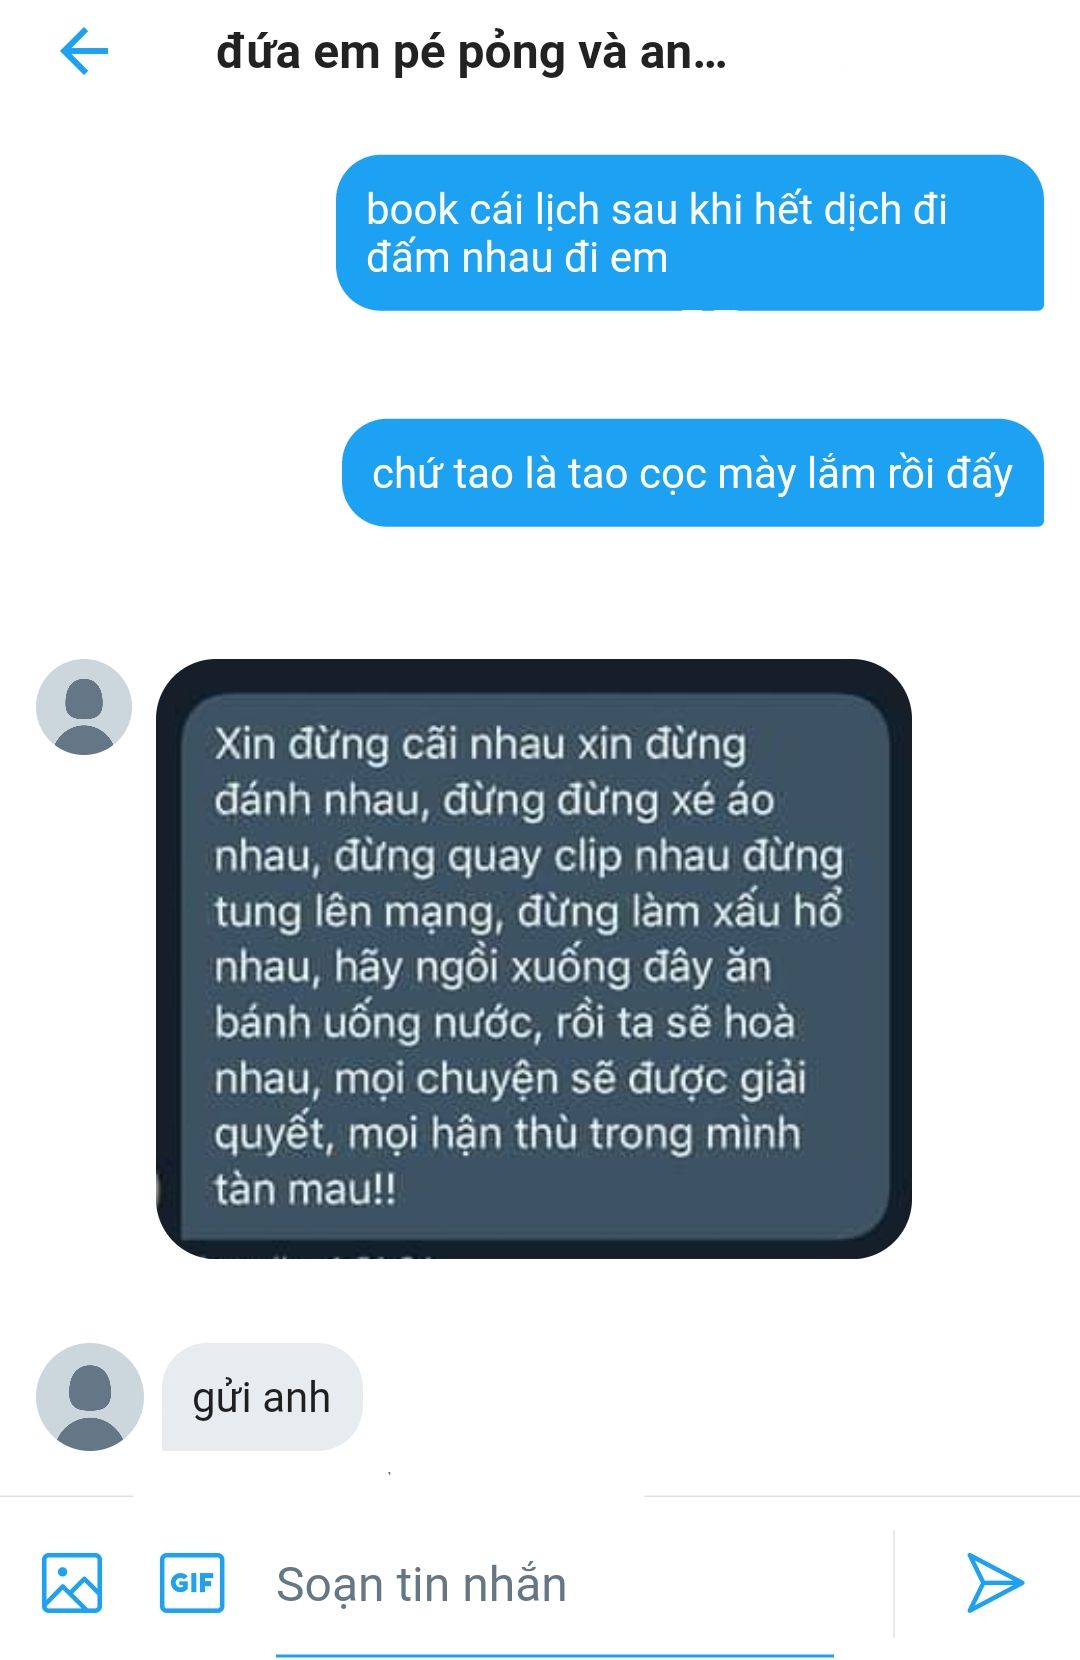This screenshot has width=1080, height=1660.
Task: Open conversation title "đứa em pé pỏng và an..."
Action: click(x=471, y=53)
